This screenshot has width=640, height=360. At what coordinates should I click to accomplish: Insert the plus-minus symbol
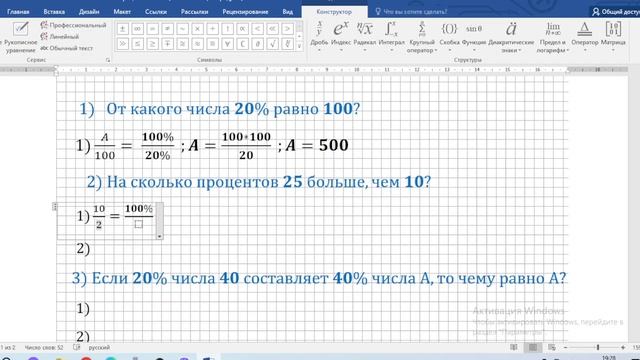(122, 29)
